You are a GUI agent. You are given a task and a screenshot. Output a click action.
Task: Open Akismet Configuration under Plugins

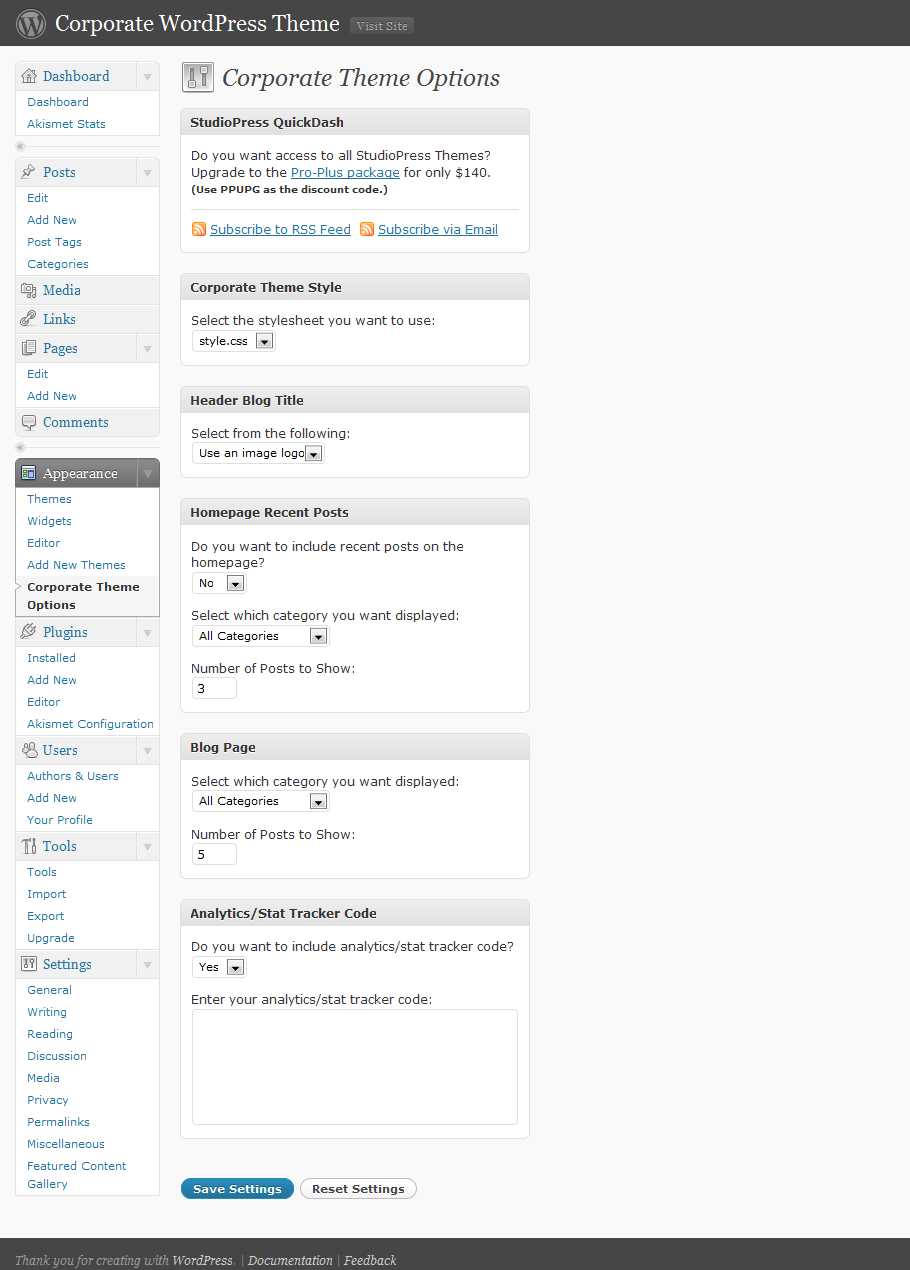pyautogui.click(x=90, y=724)
